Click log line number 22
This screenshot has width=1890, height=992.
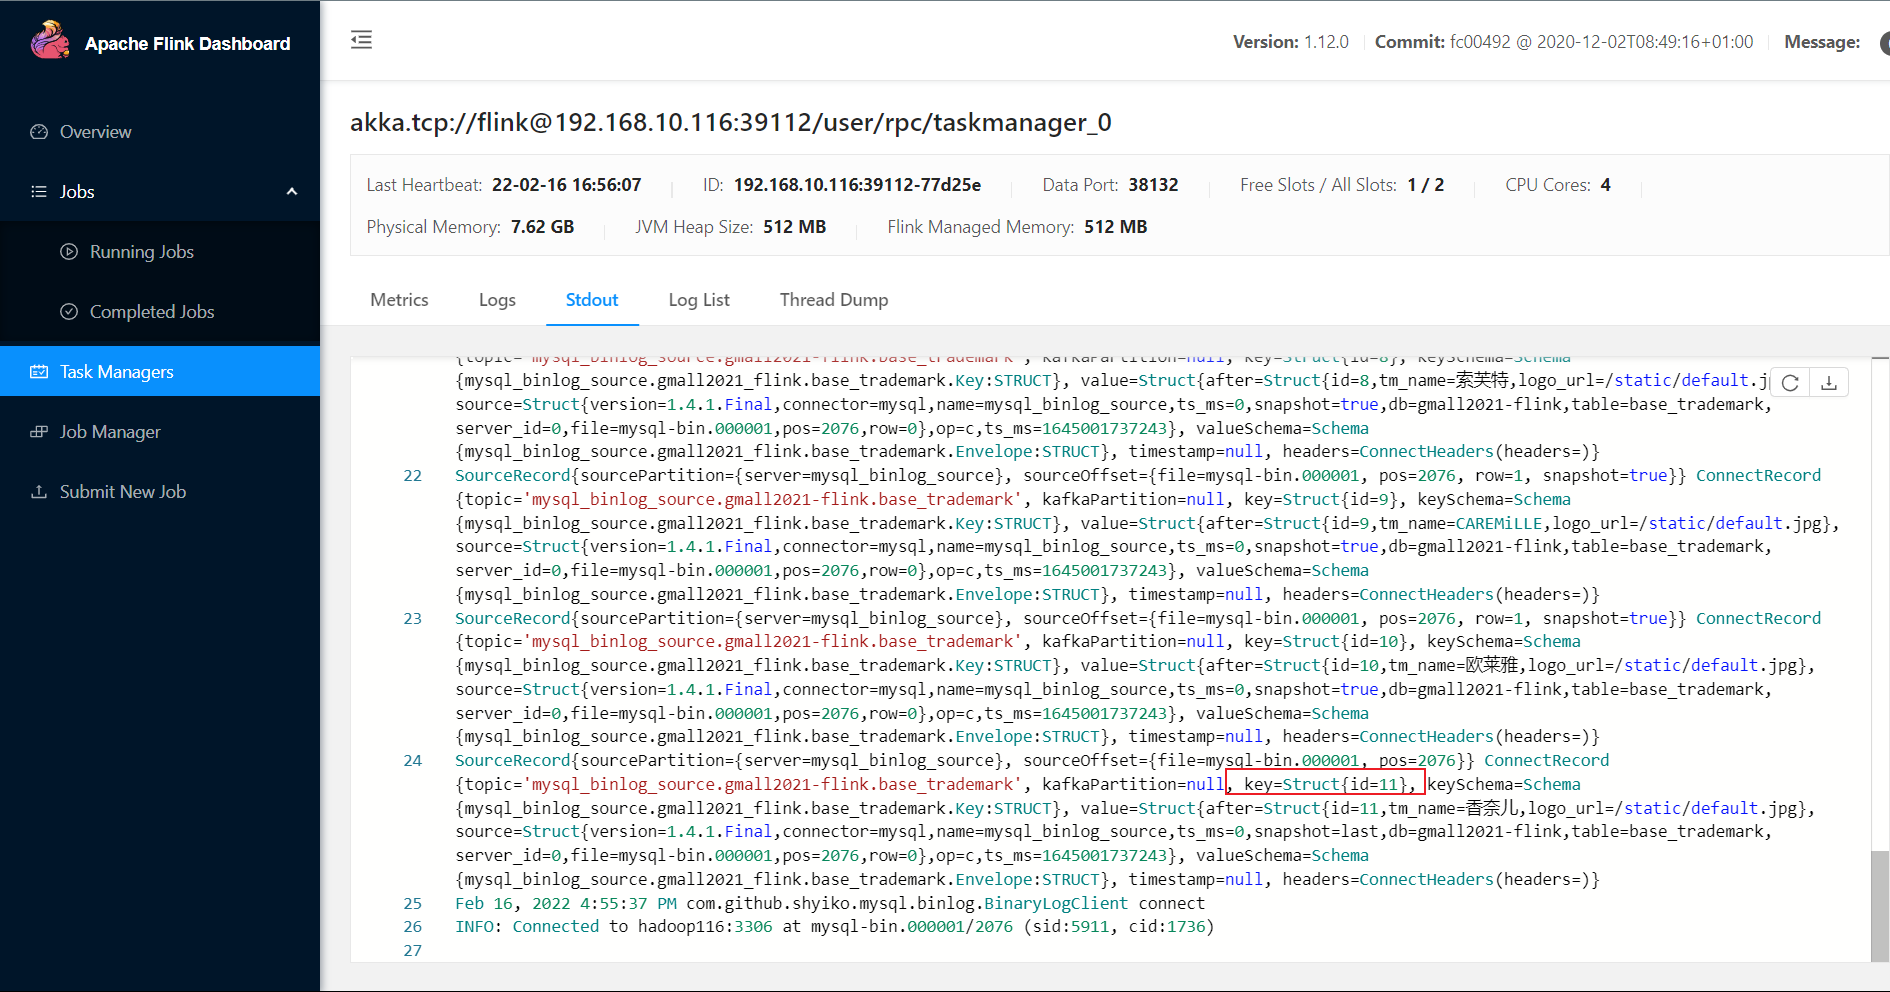pyautogui.click(x=413, y=476)
